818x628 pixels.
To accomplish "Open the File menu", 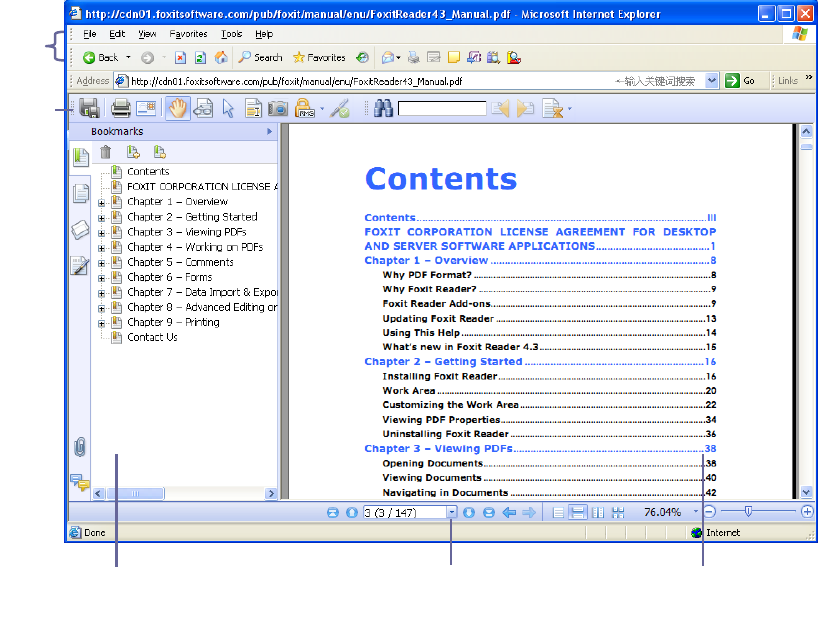I will (x=90, y=34).
